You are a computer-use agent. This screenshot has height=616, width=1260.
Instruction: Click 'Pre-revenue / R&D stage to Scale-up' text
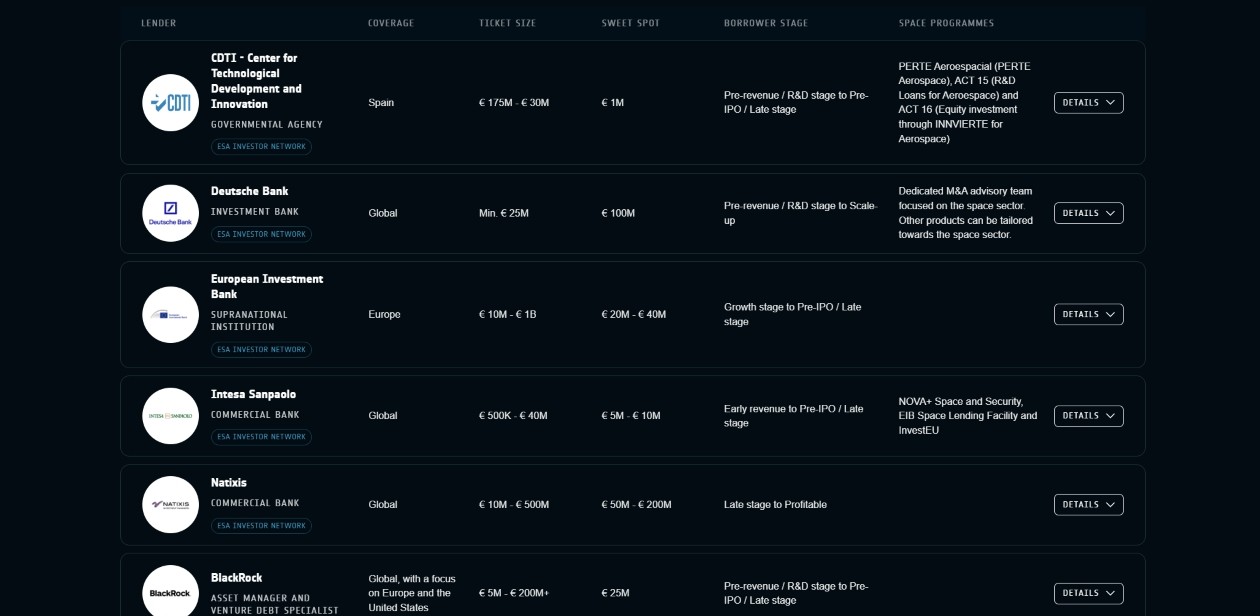800,213
